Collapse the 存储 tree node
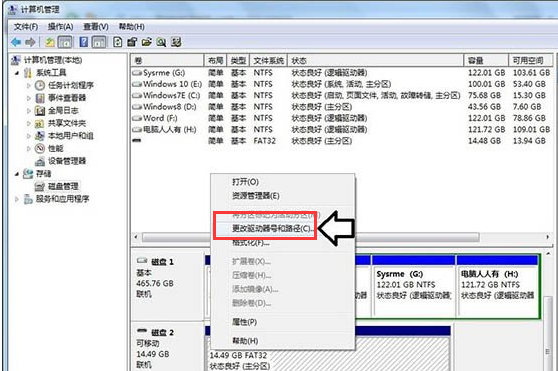558x371 pixels. pos(17,174)
